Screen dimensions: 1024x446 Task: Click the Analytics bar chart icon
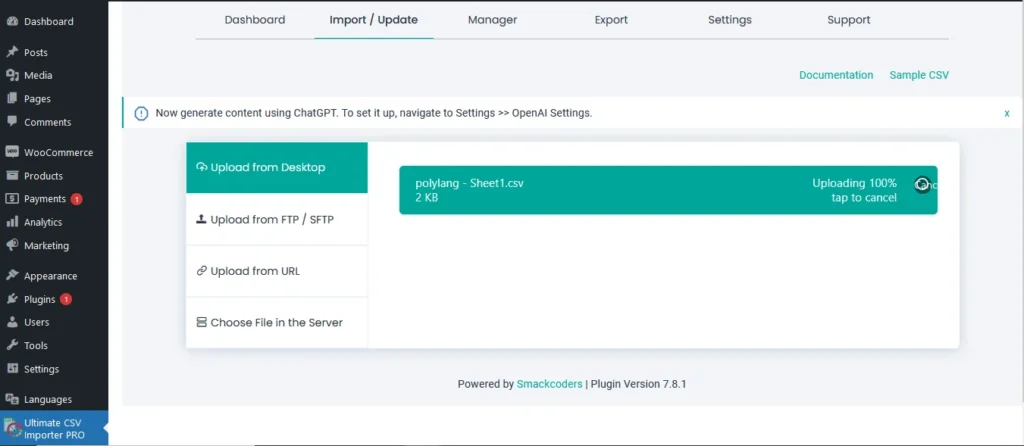(12, 222)
